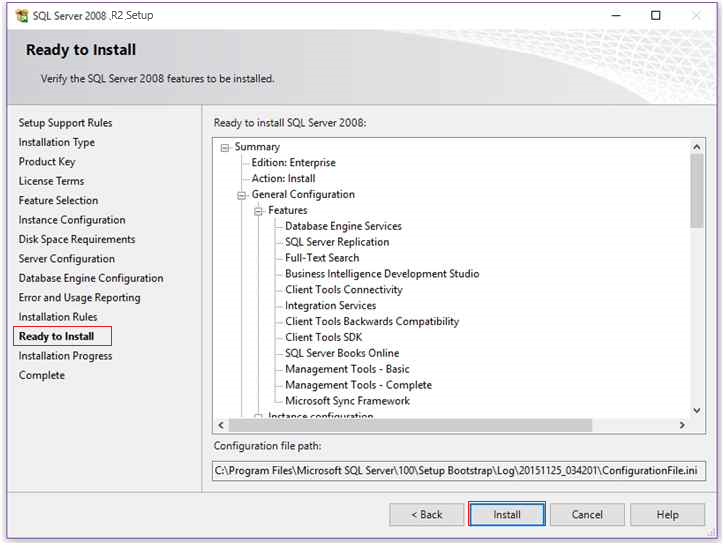Select the Action: Install tree row

pyautogui.click(x=283, y=178)
